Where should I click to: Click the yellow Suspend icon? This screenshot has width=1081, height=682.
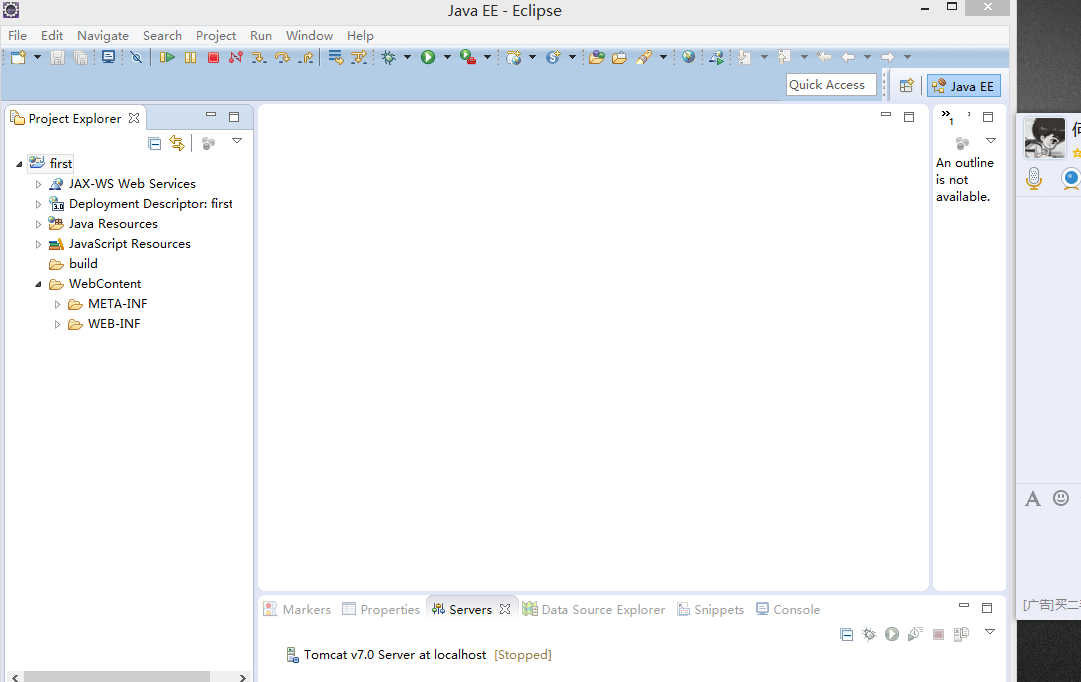[x=190, y=57]
